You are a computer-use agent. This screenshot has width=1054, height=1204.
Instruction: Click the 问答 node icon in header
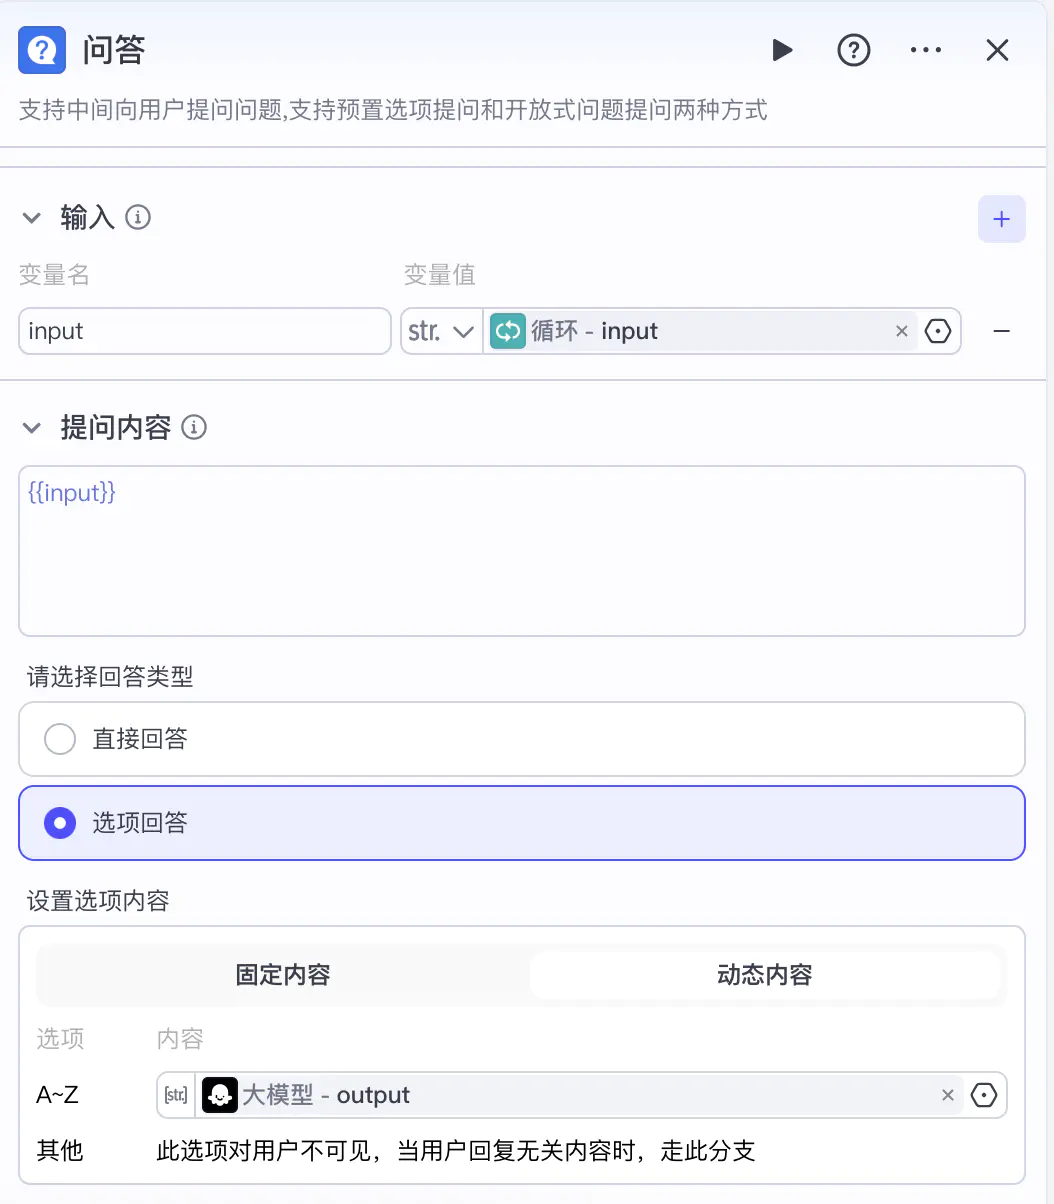tap(42, 50)
